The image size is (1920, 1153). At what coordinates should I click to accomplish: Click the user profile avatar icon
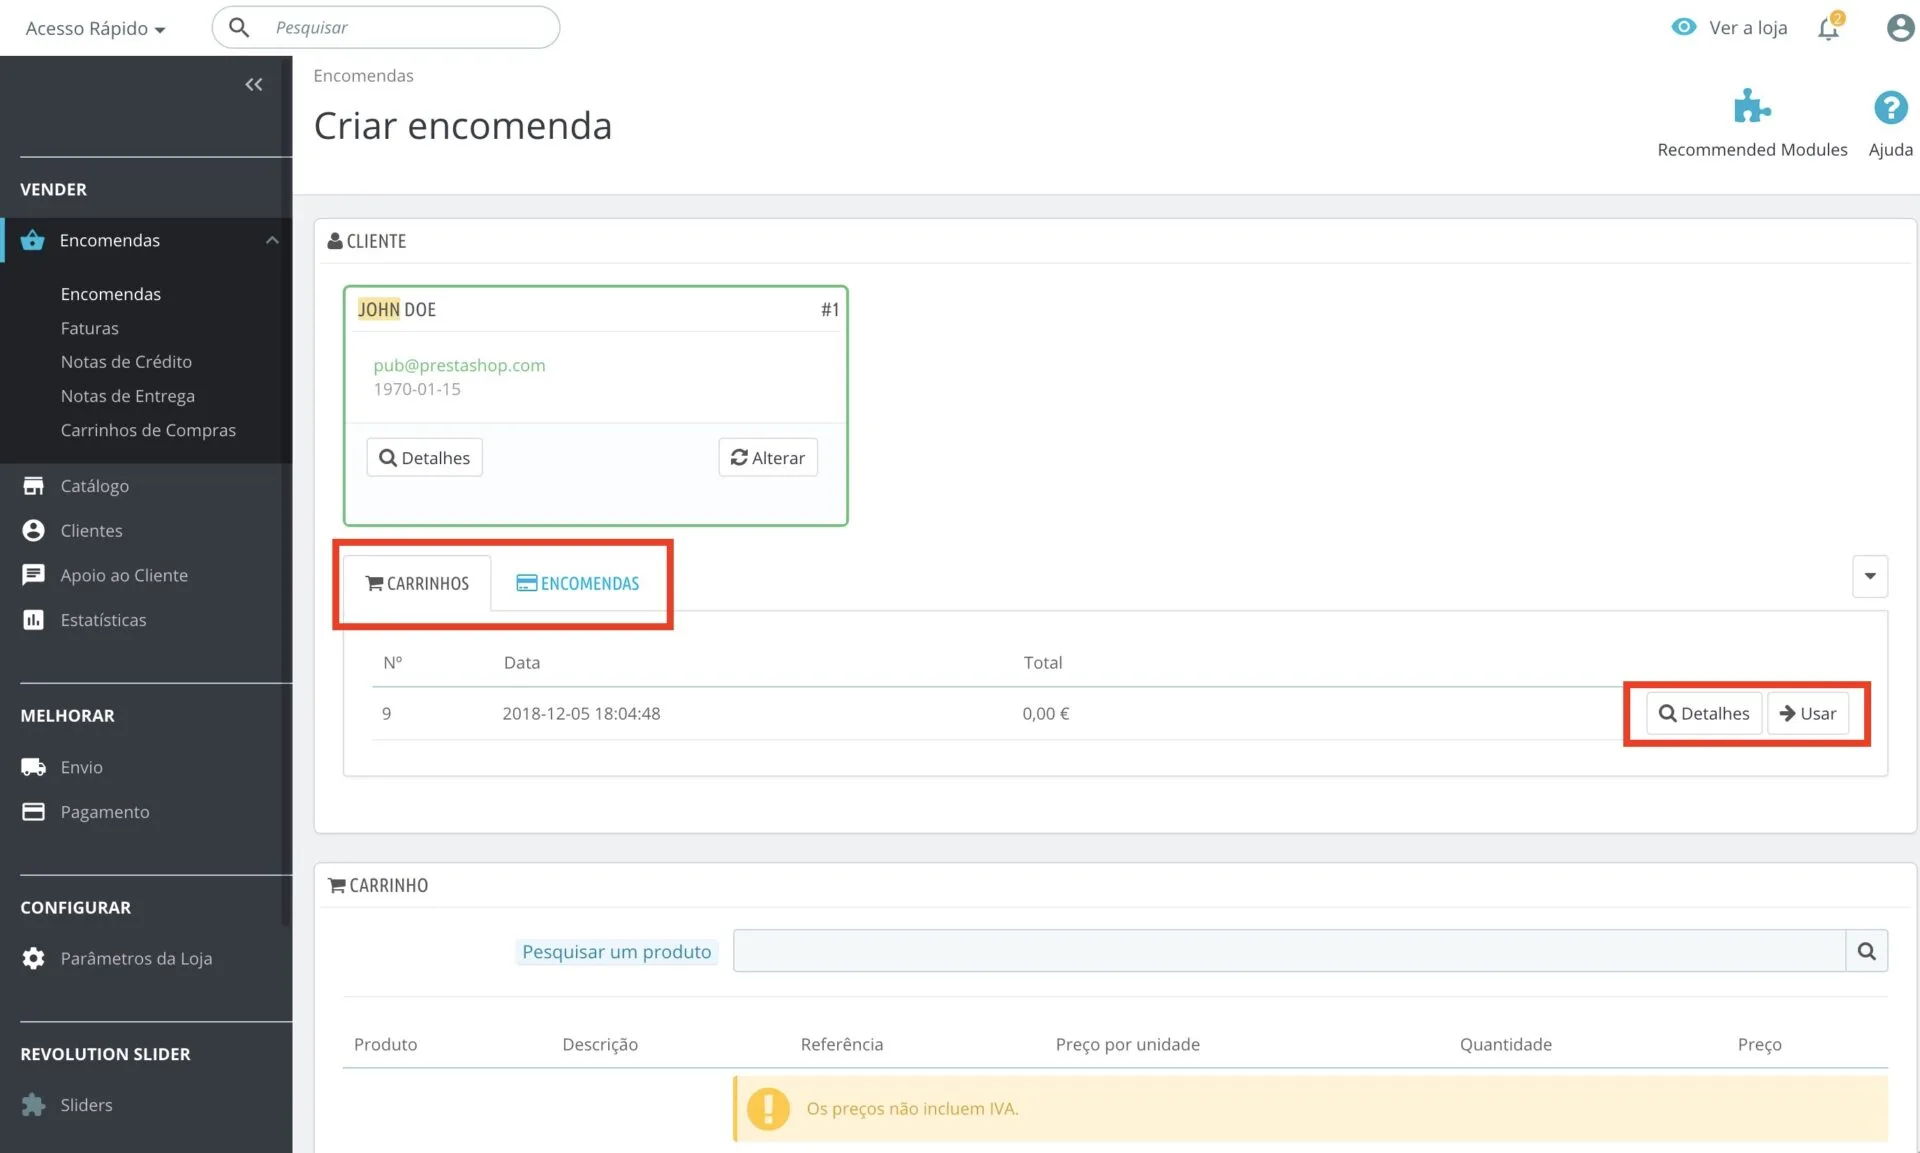(x=1899, y=28)
